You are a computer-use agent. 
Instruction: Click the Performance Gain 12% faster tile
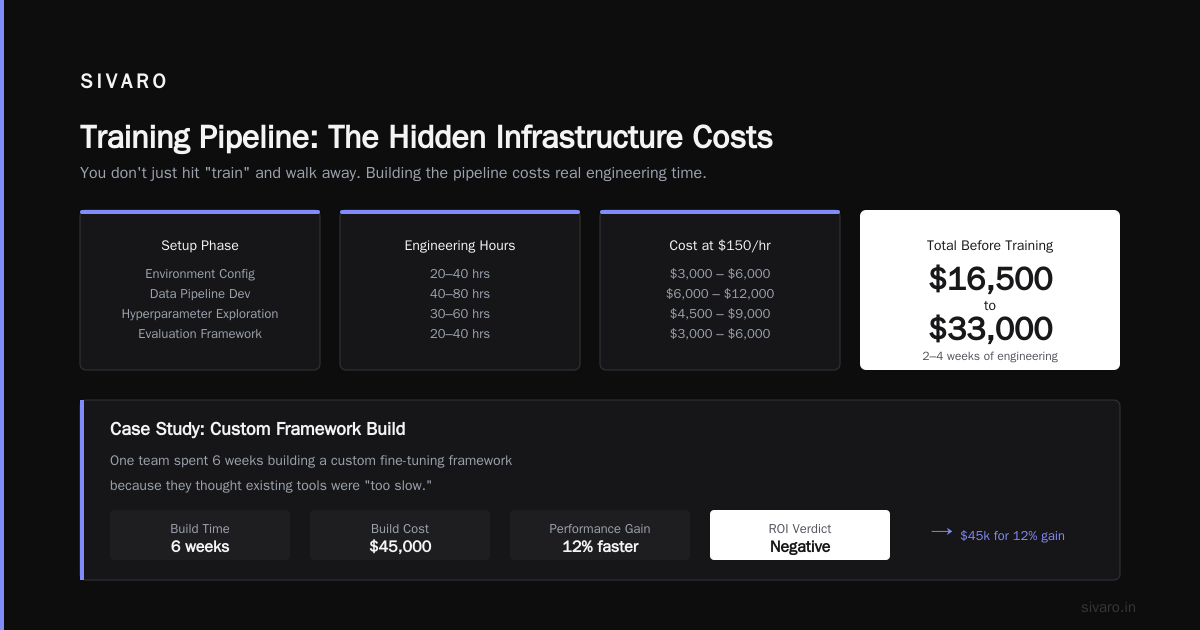600,535
